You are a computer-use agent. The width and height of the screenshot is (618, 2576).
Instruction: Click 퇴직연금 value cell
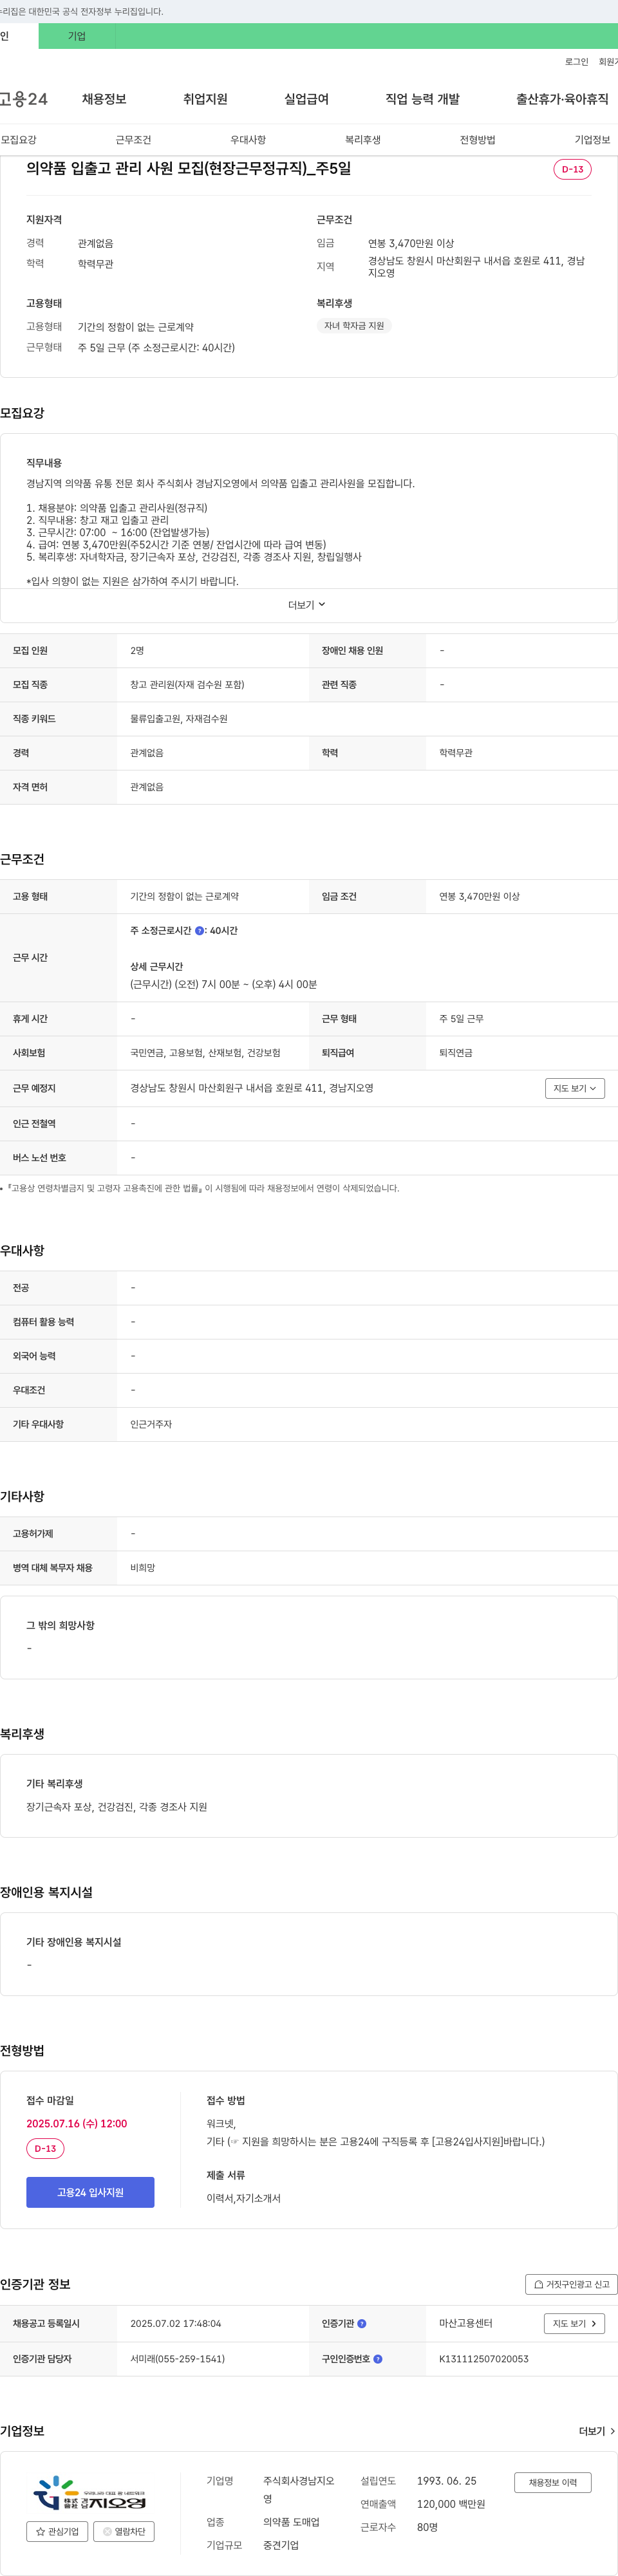click(x=456, y=1053)
